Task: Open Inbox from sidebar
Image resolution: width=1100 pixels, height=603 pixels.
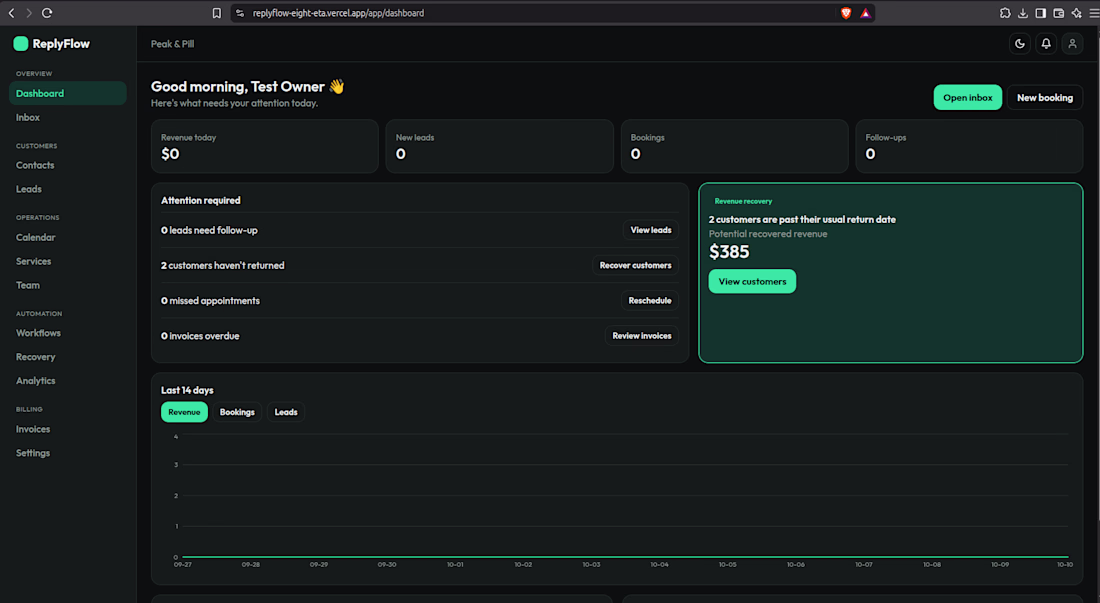Action: pos(28,117)
